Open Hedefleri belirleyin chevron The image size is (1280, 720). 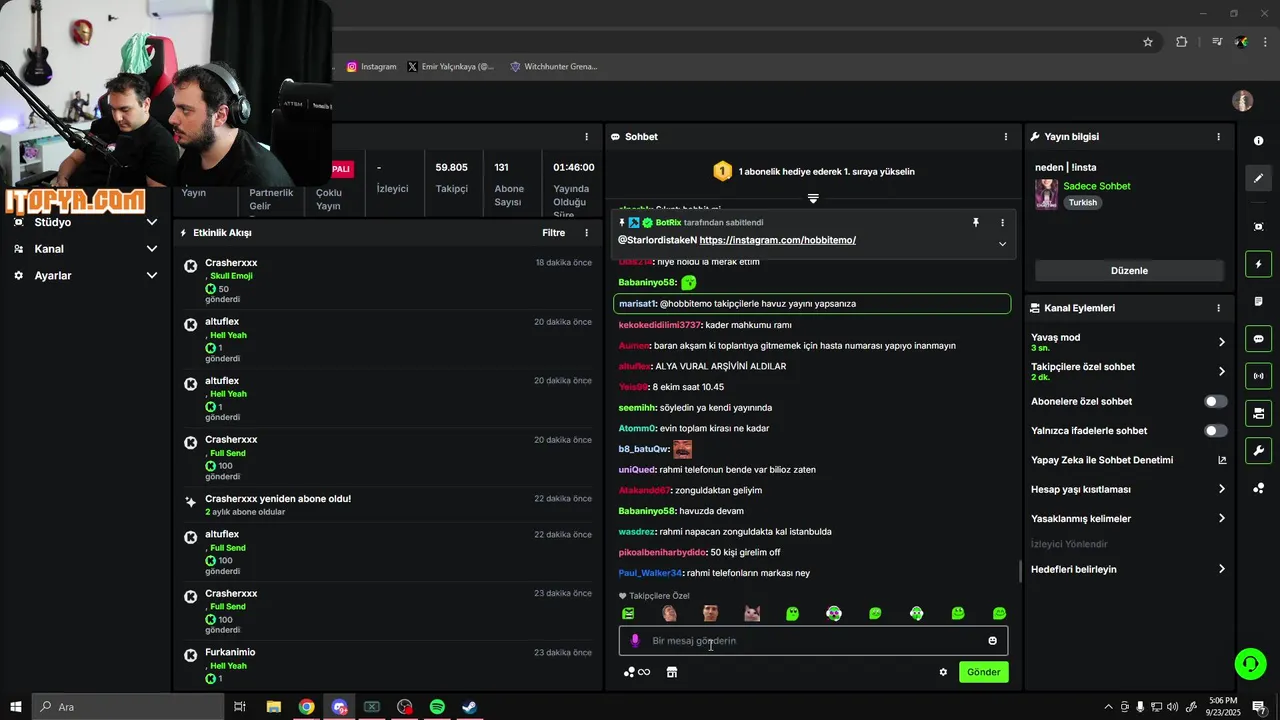[x=1221, y=569]
